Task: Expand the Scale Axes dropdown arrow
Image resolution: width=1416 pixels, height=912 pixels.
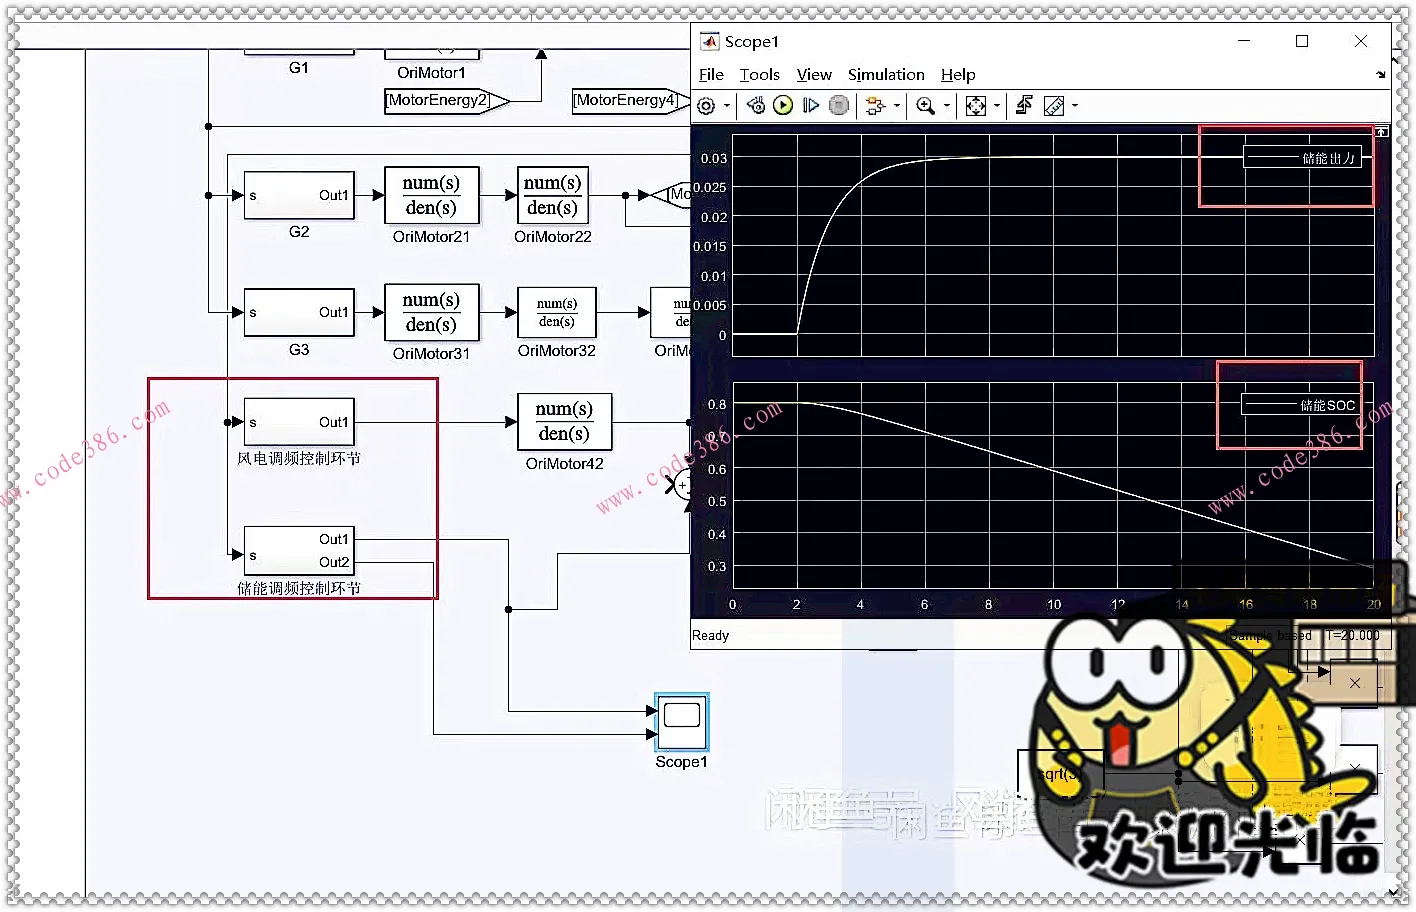Action: click(997, 106)
